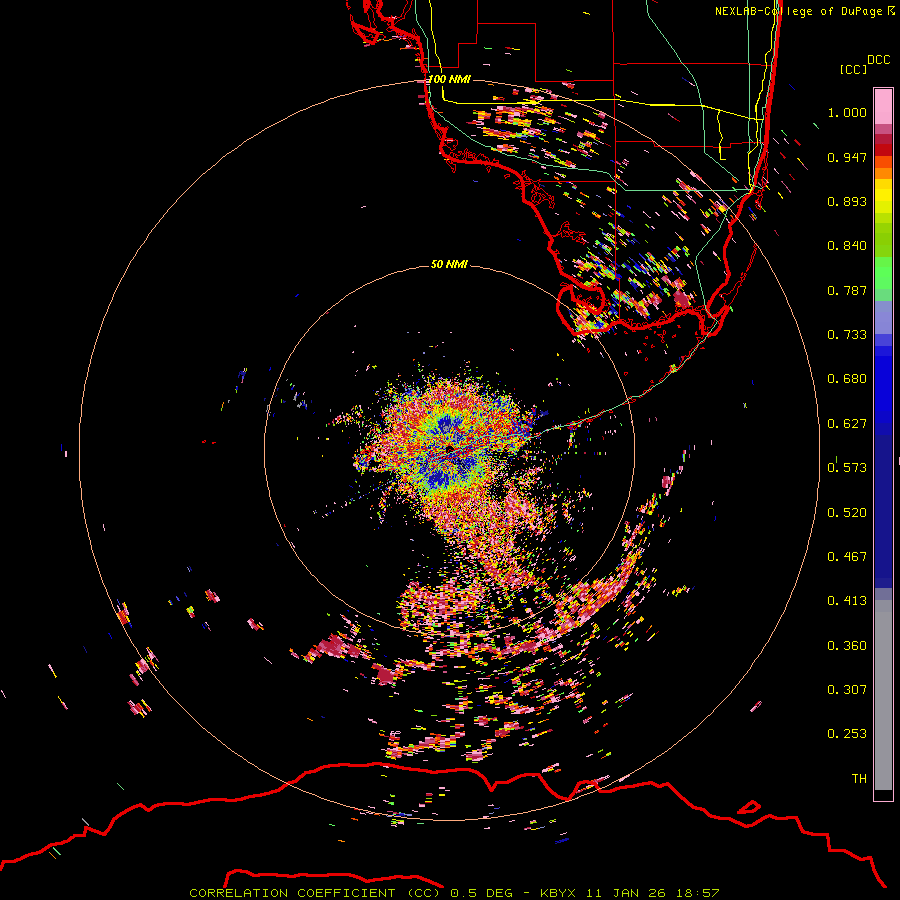Click the 0.840 scale value
Screen dimensions: 900x900
[847, 246]
